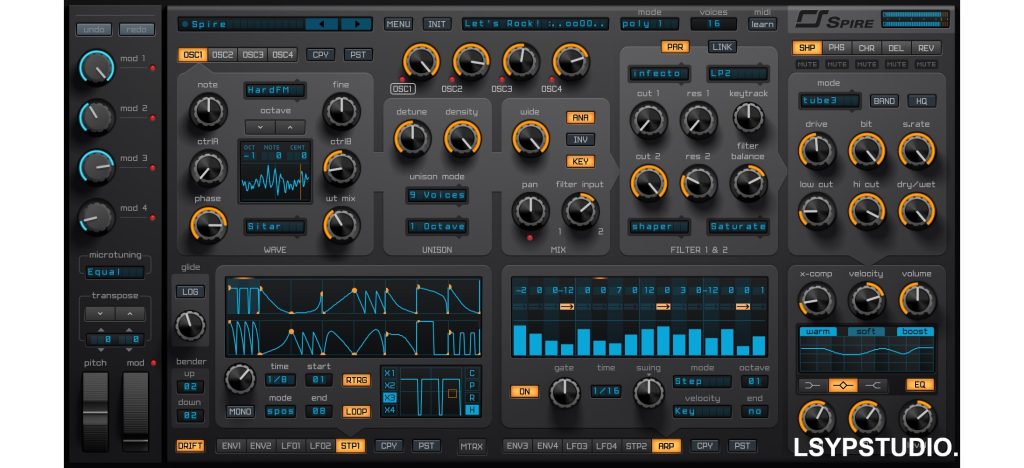Toggle the arpeggiator ON switch
The image size is (1024, 468).
click(x=524, y=392)
